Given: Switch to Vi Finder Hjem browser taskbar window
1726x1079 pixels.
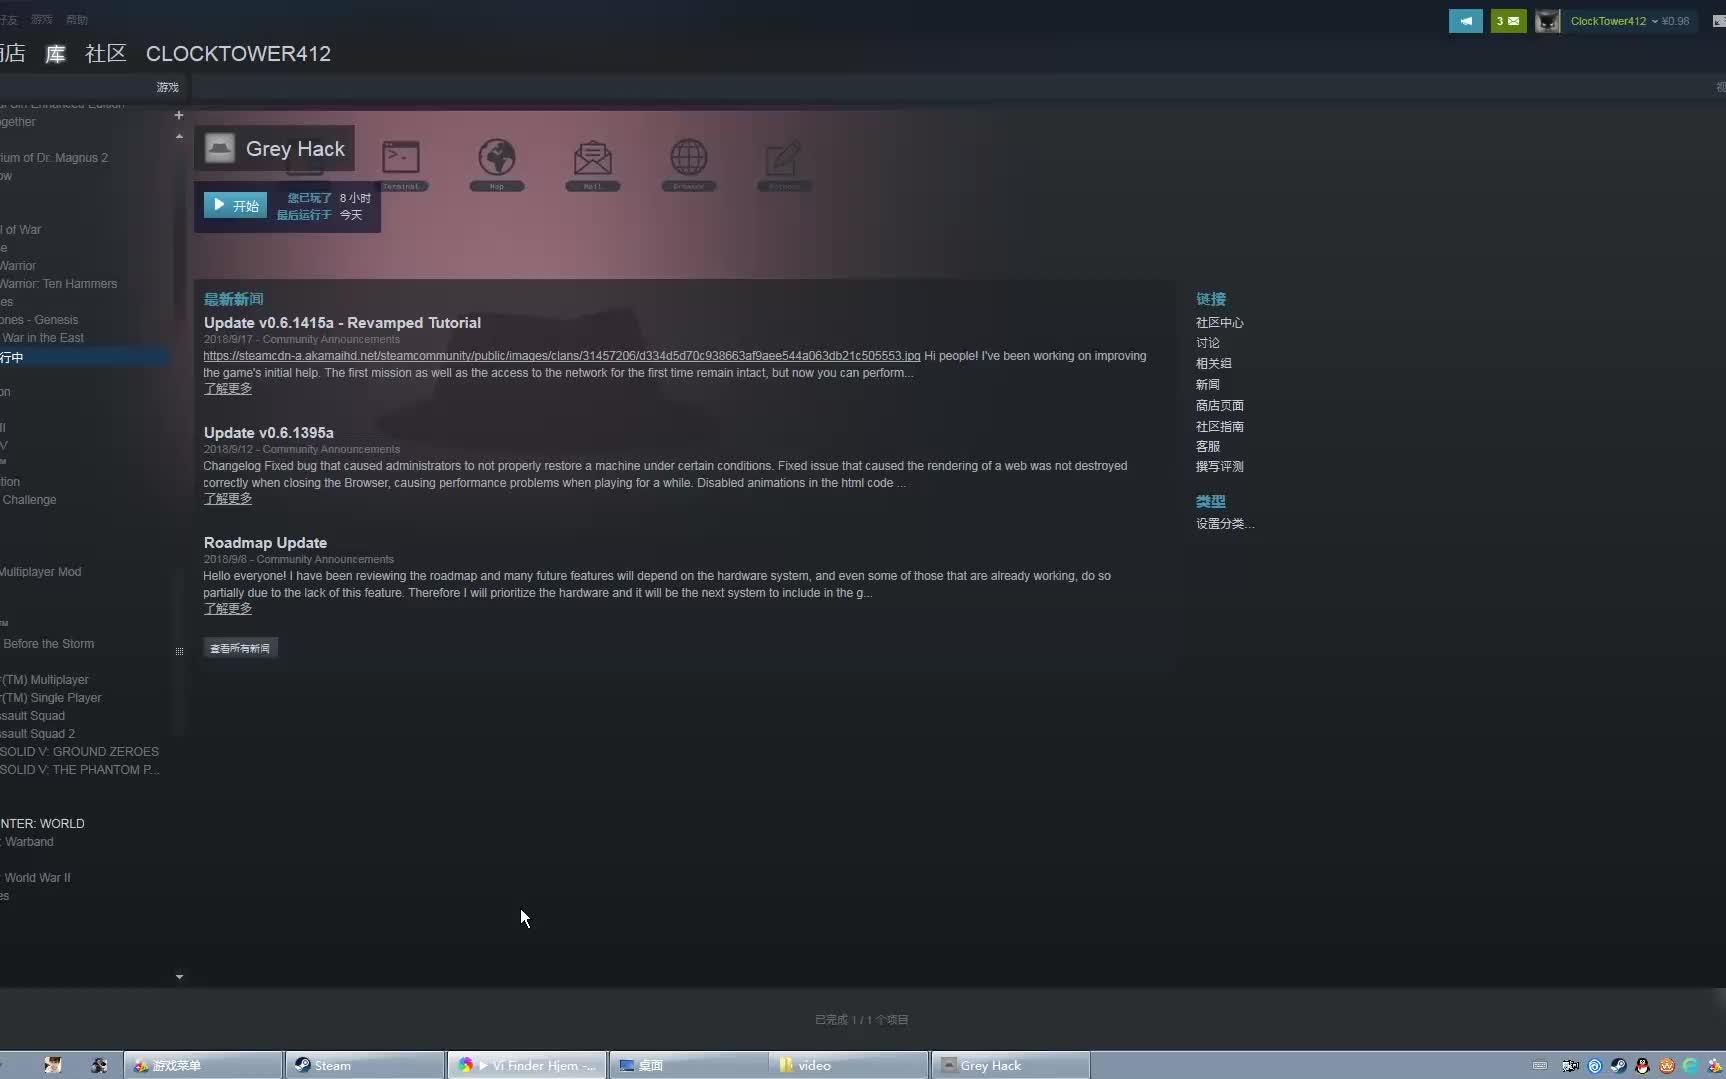Looking at the screenshot, I should [x=527, y=1065].
